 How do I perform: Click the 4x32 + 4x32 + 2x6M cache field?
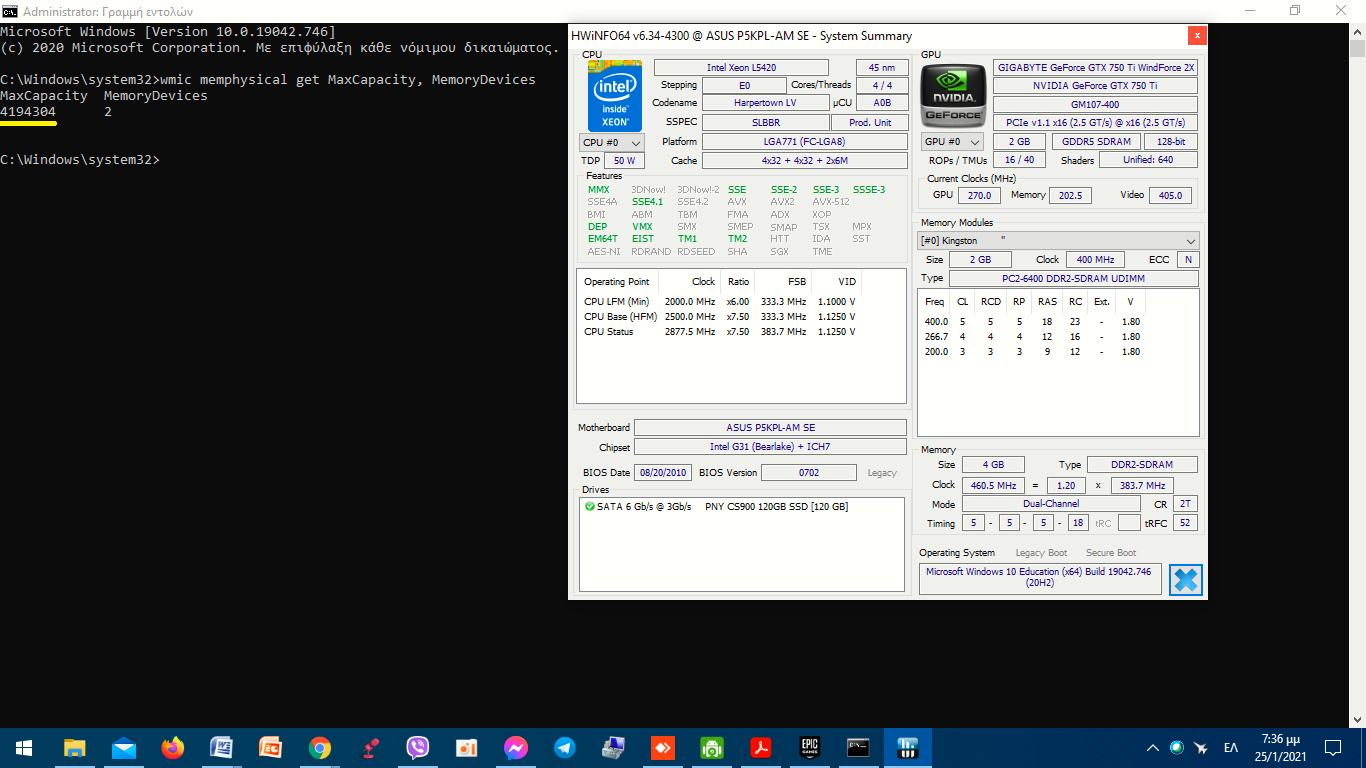tap(804, 160)
